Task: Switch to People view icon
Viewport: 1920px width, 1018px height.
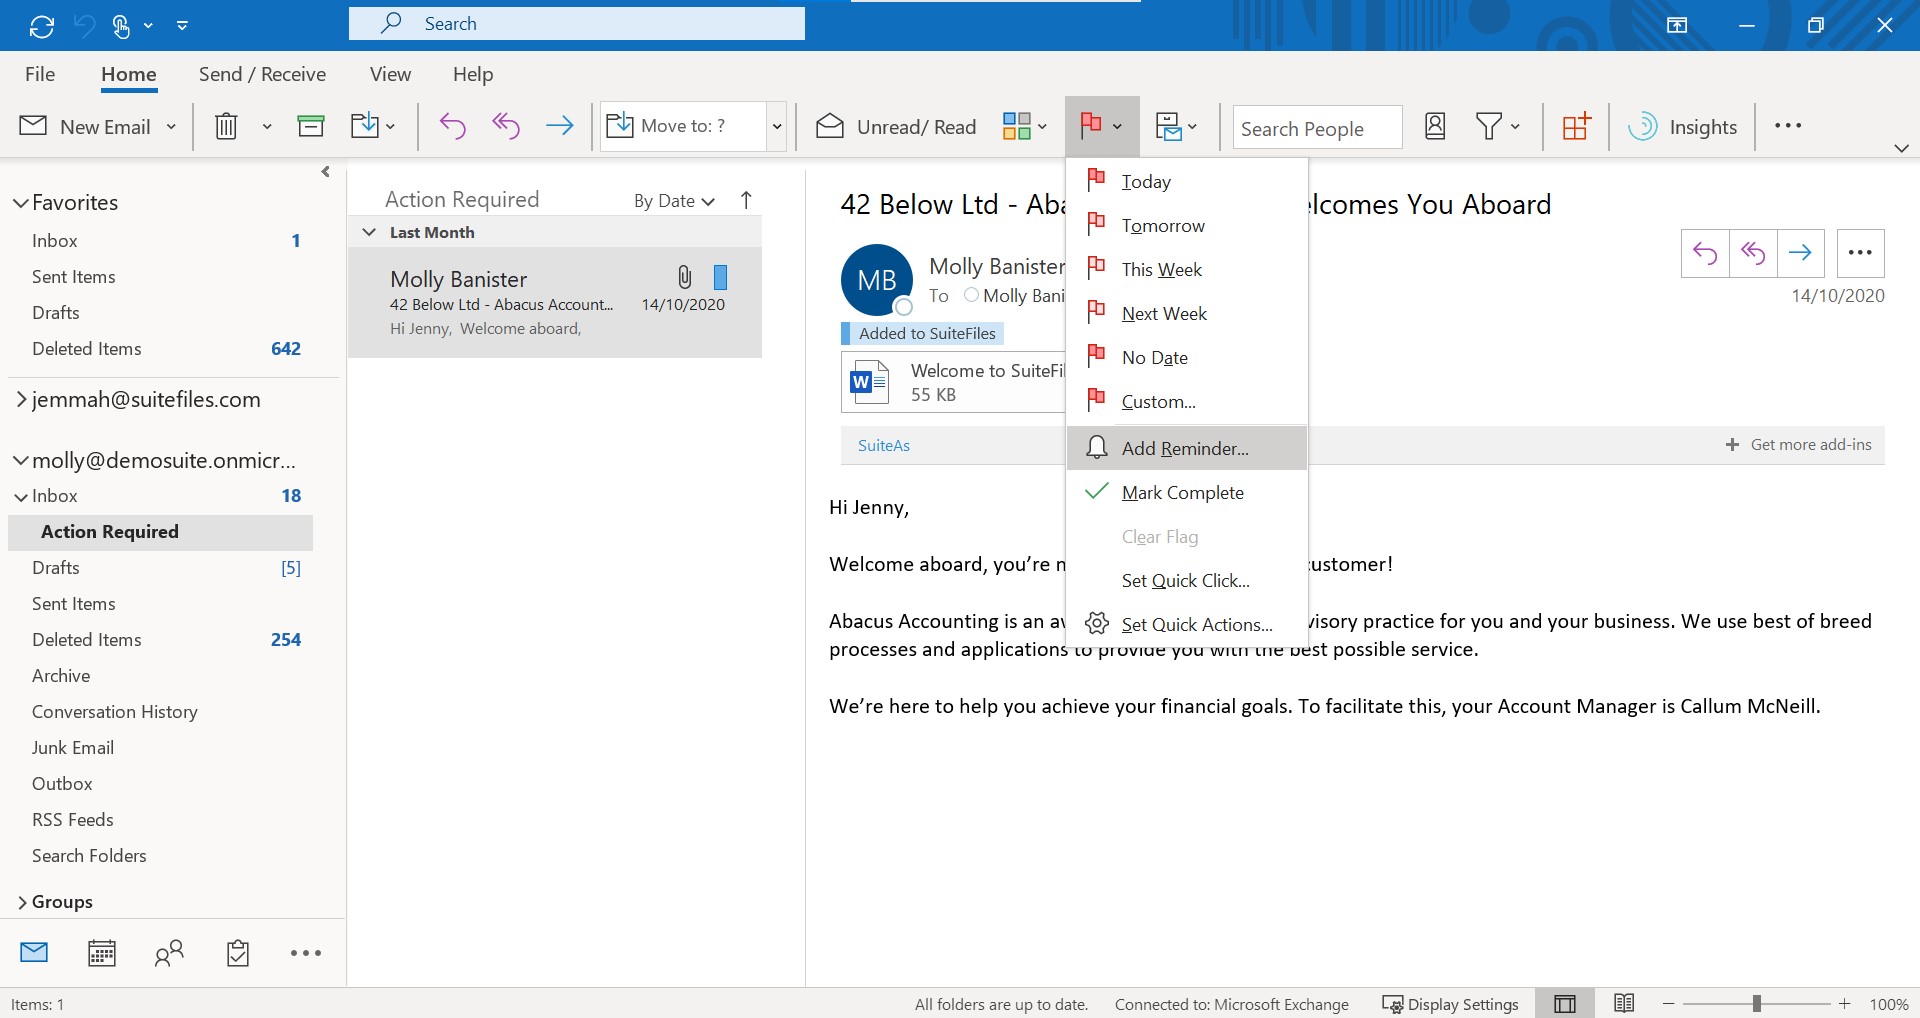Action: point(169,953)
